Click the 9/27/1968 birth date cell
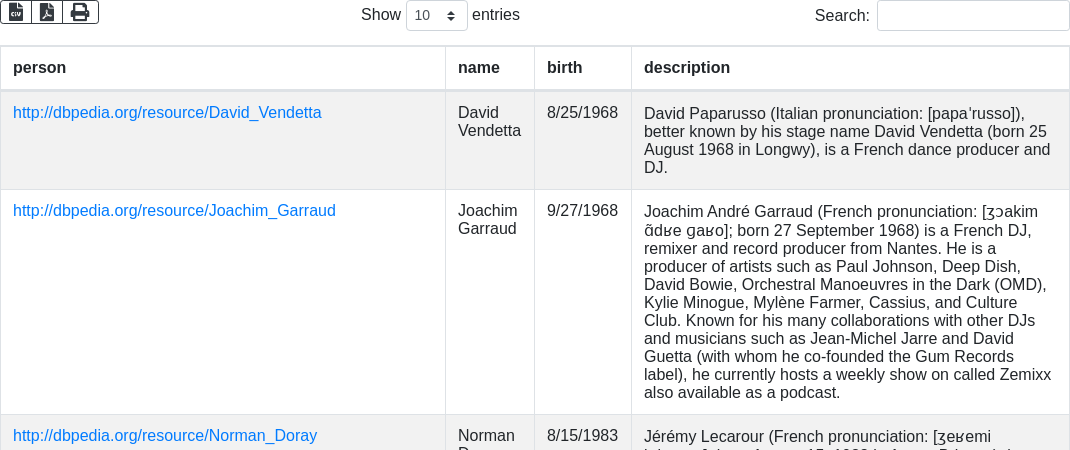 [x=582, y=211]
